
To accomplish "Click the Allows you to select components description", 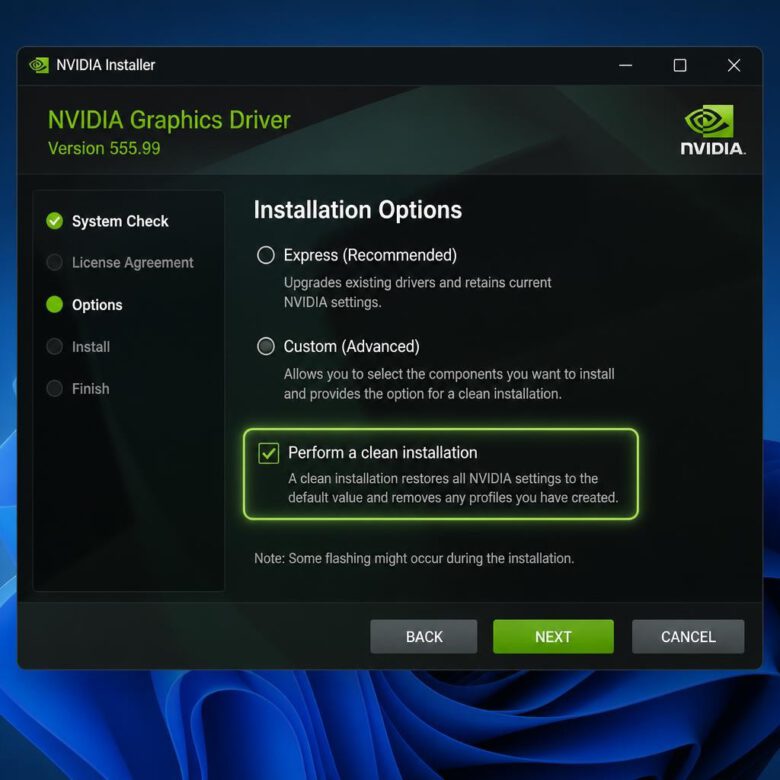I will [x=449, y=384].
